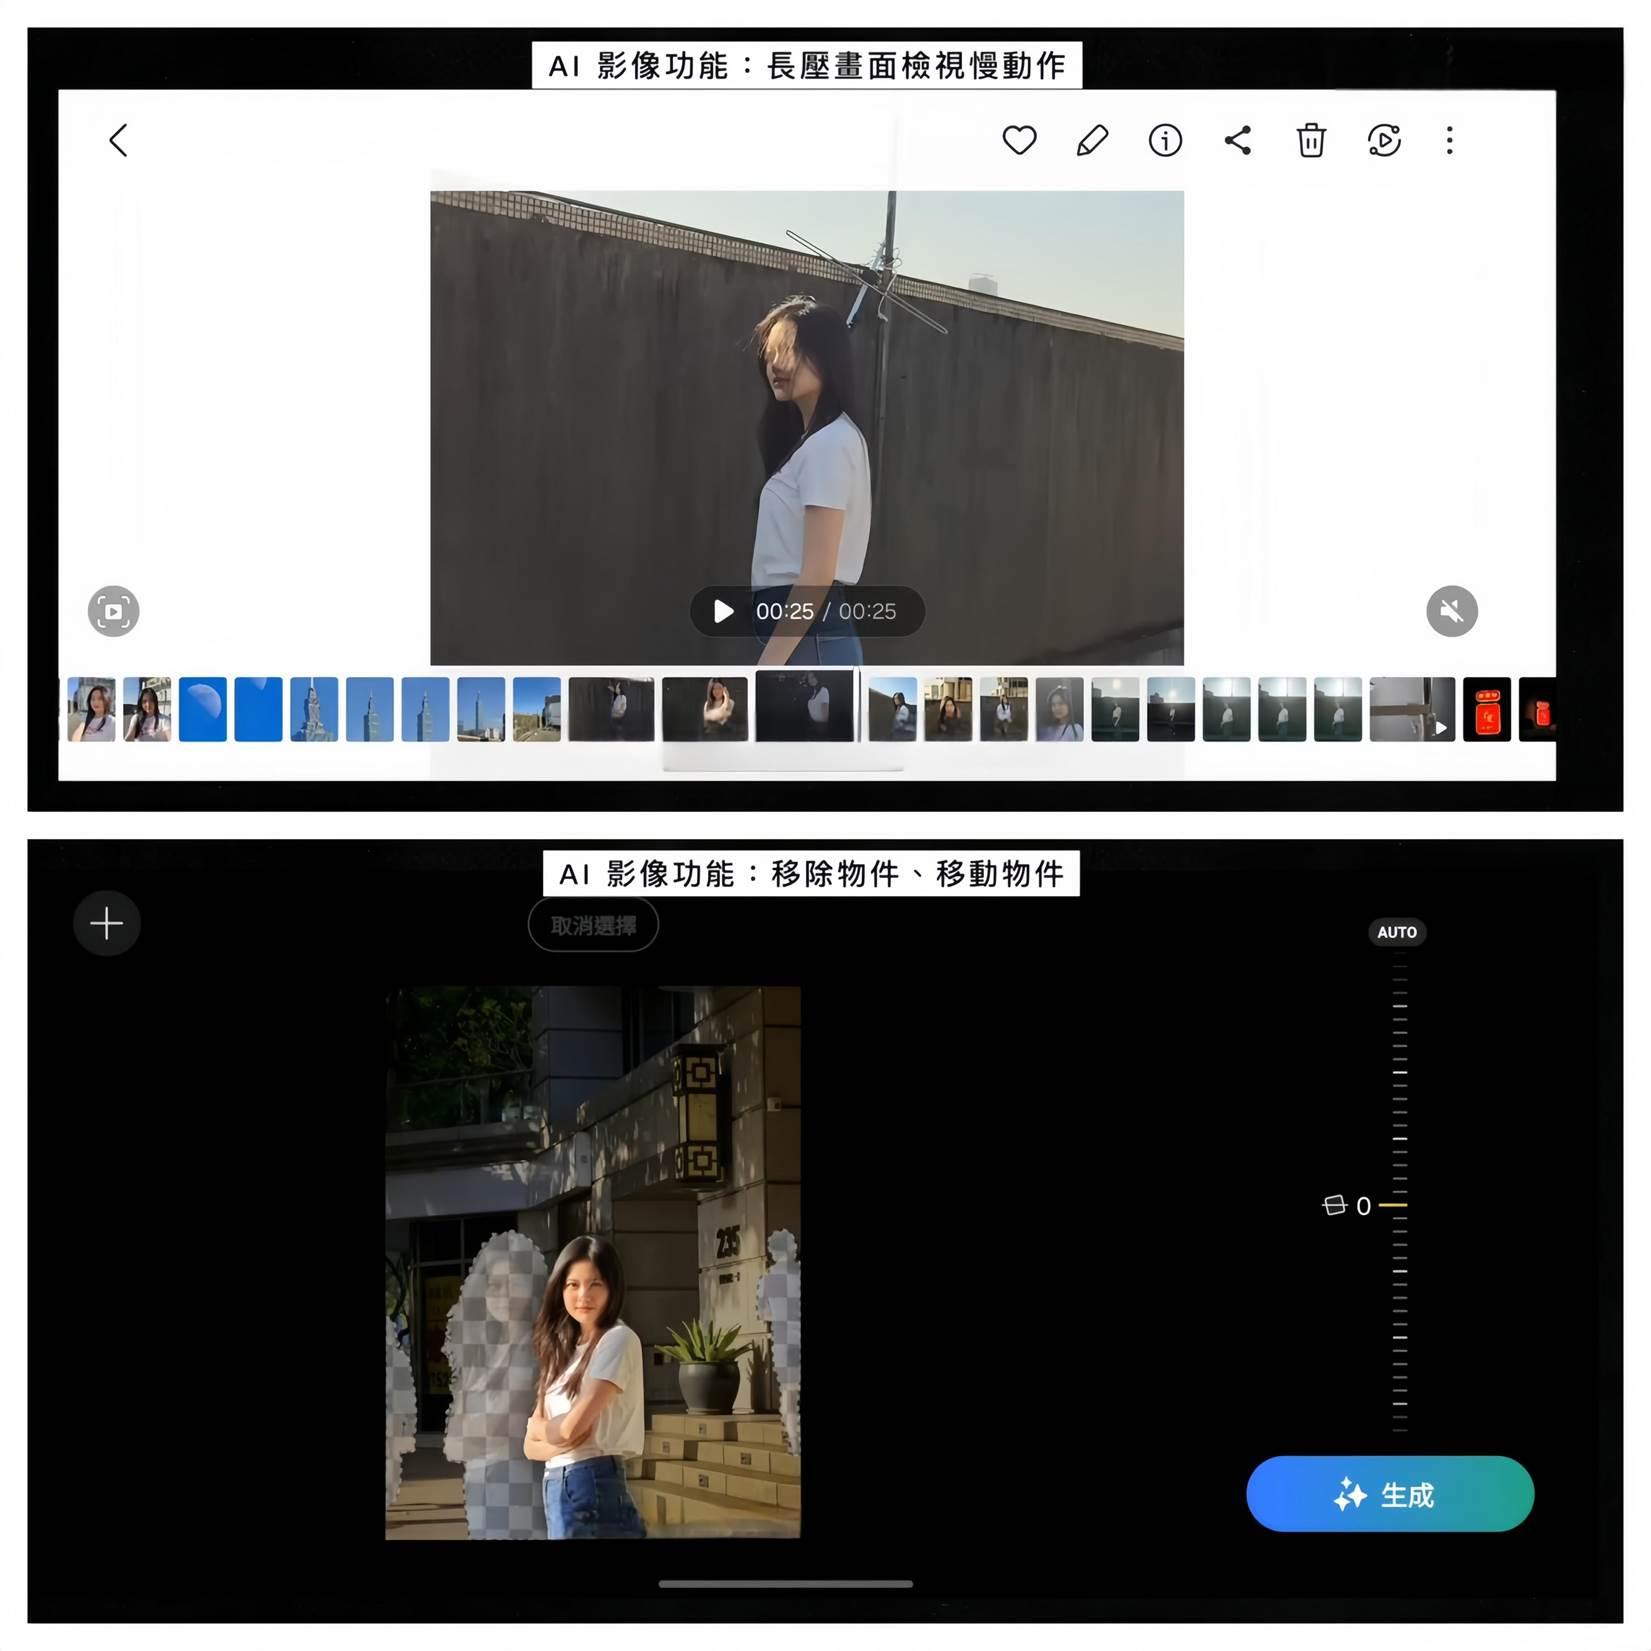
Task: Open editor with the pencil icon
Action: tap(1092, 140)
